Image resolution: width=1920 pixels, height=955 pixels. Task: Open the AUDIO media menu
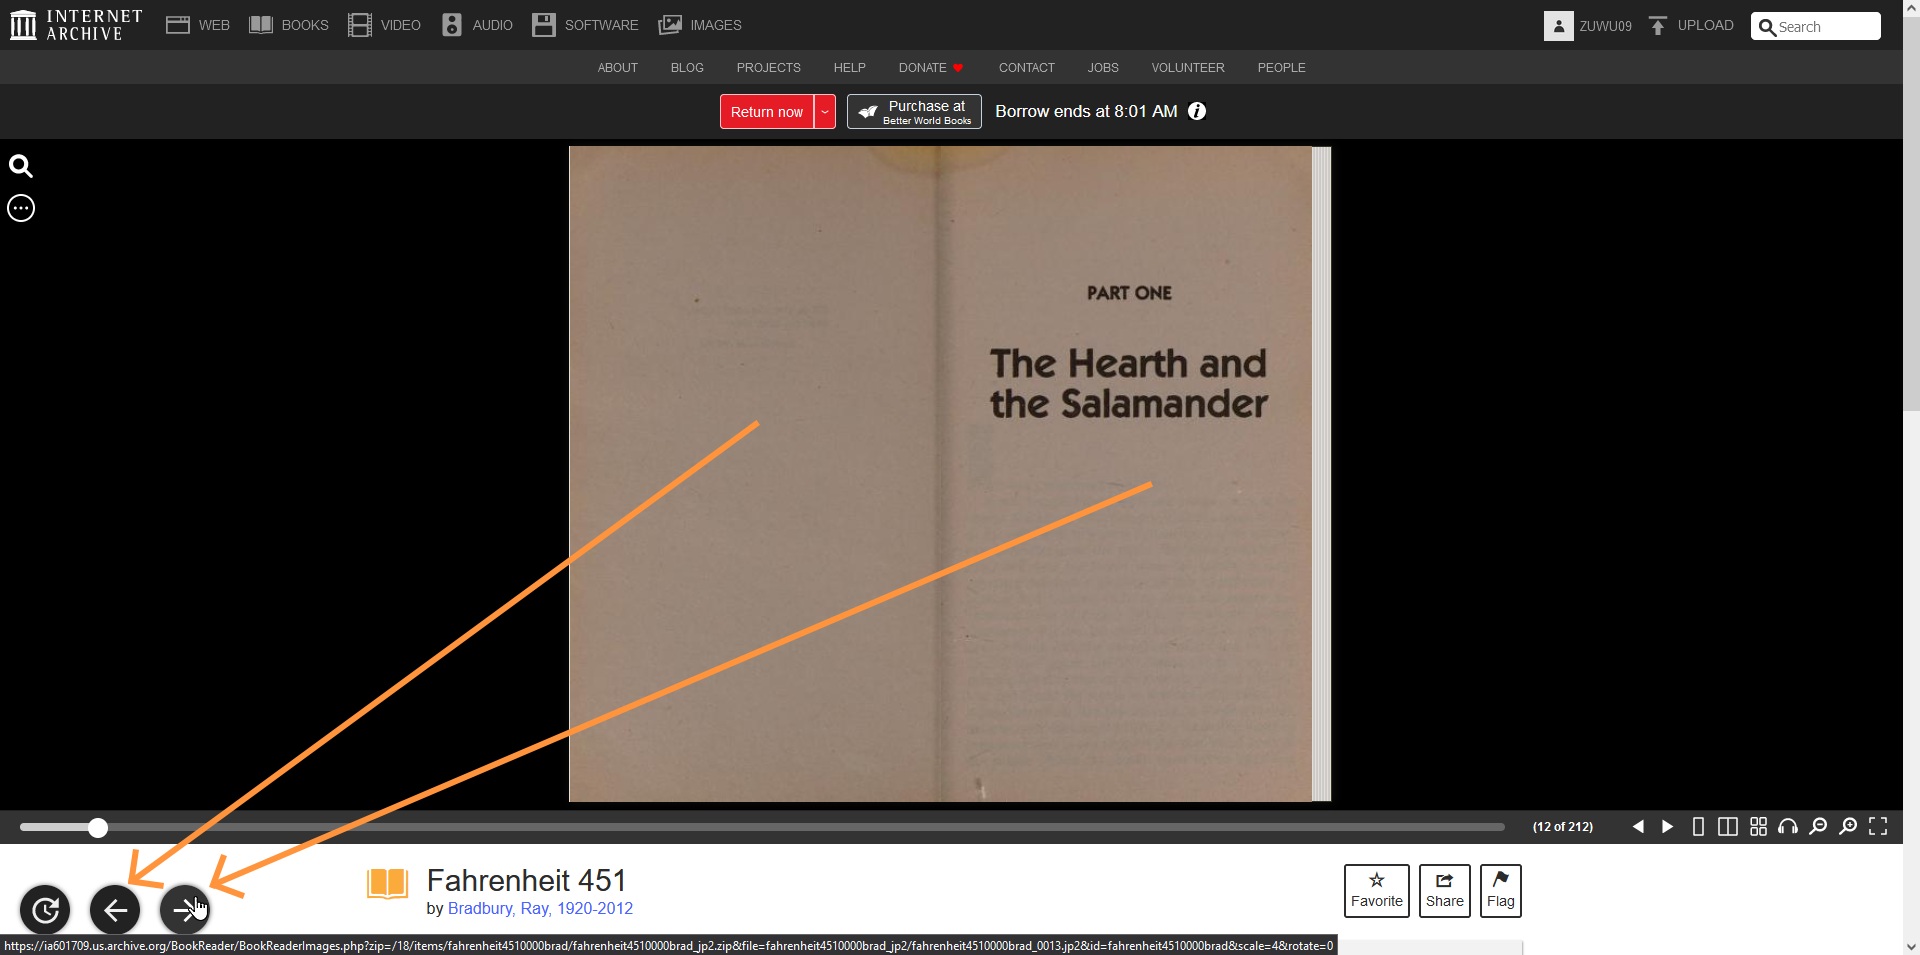pyautogui.click(x=477, y=25)
